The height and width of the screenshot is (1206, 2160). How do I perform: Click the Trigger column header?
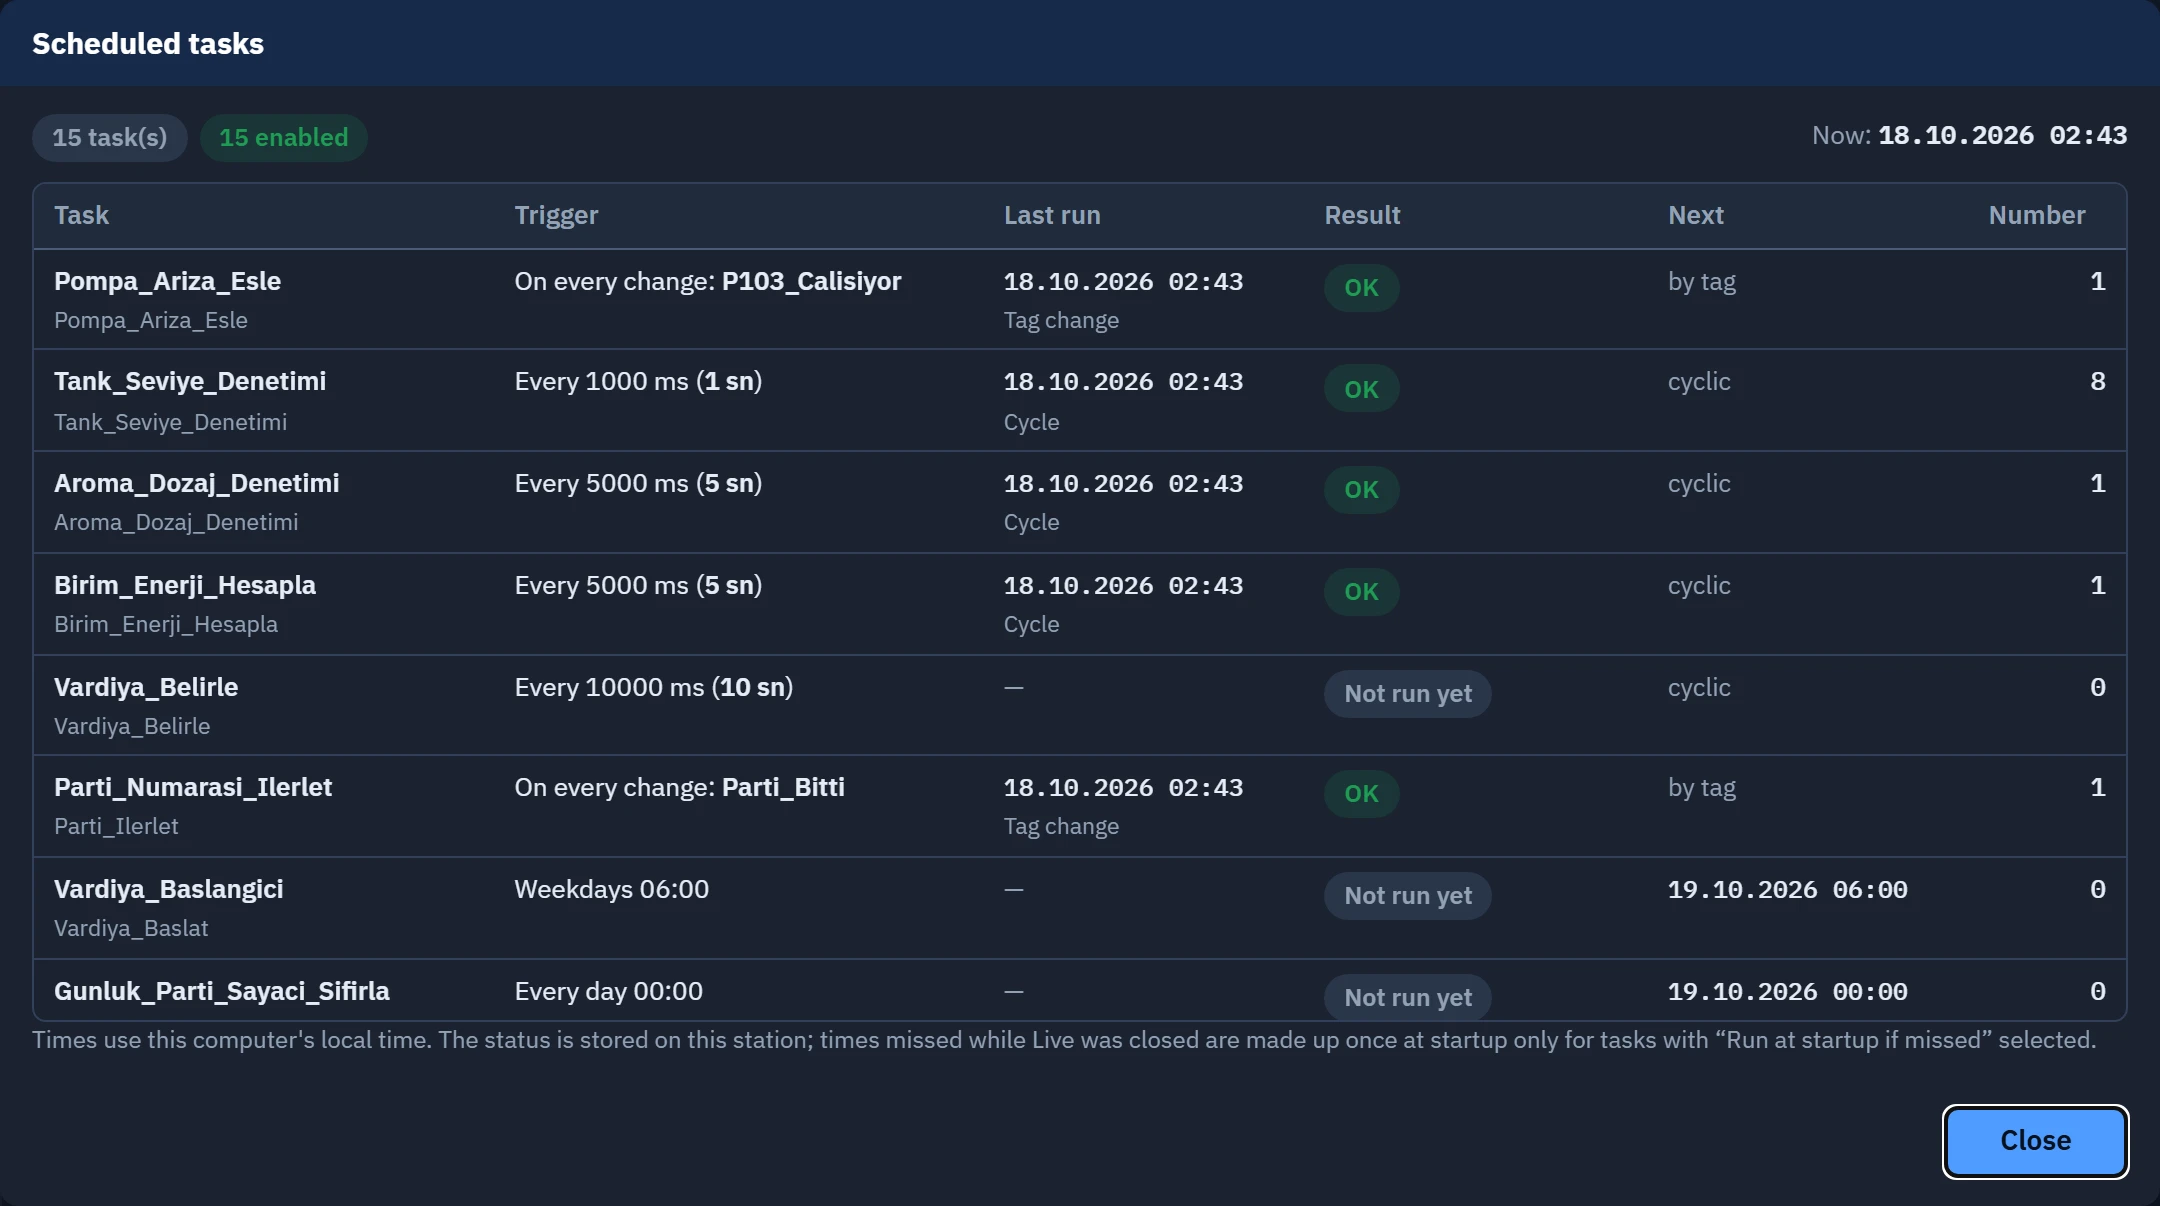(556, 215)
